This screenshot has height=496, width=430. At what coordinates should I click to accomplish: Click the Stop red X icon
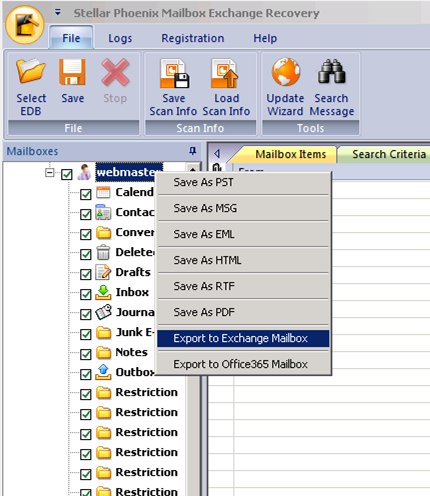point(115,72)
